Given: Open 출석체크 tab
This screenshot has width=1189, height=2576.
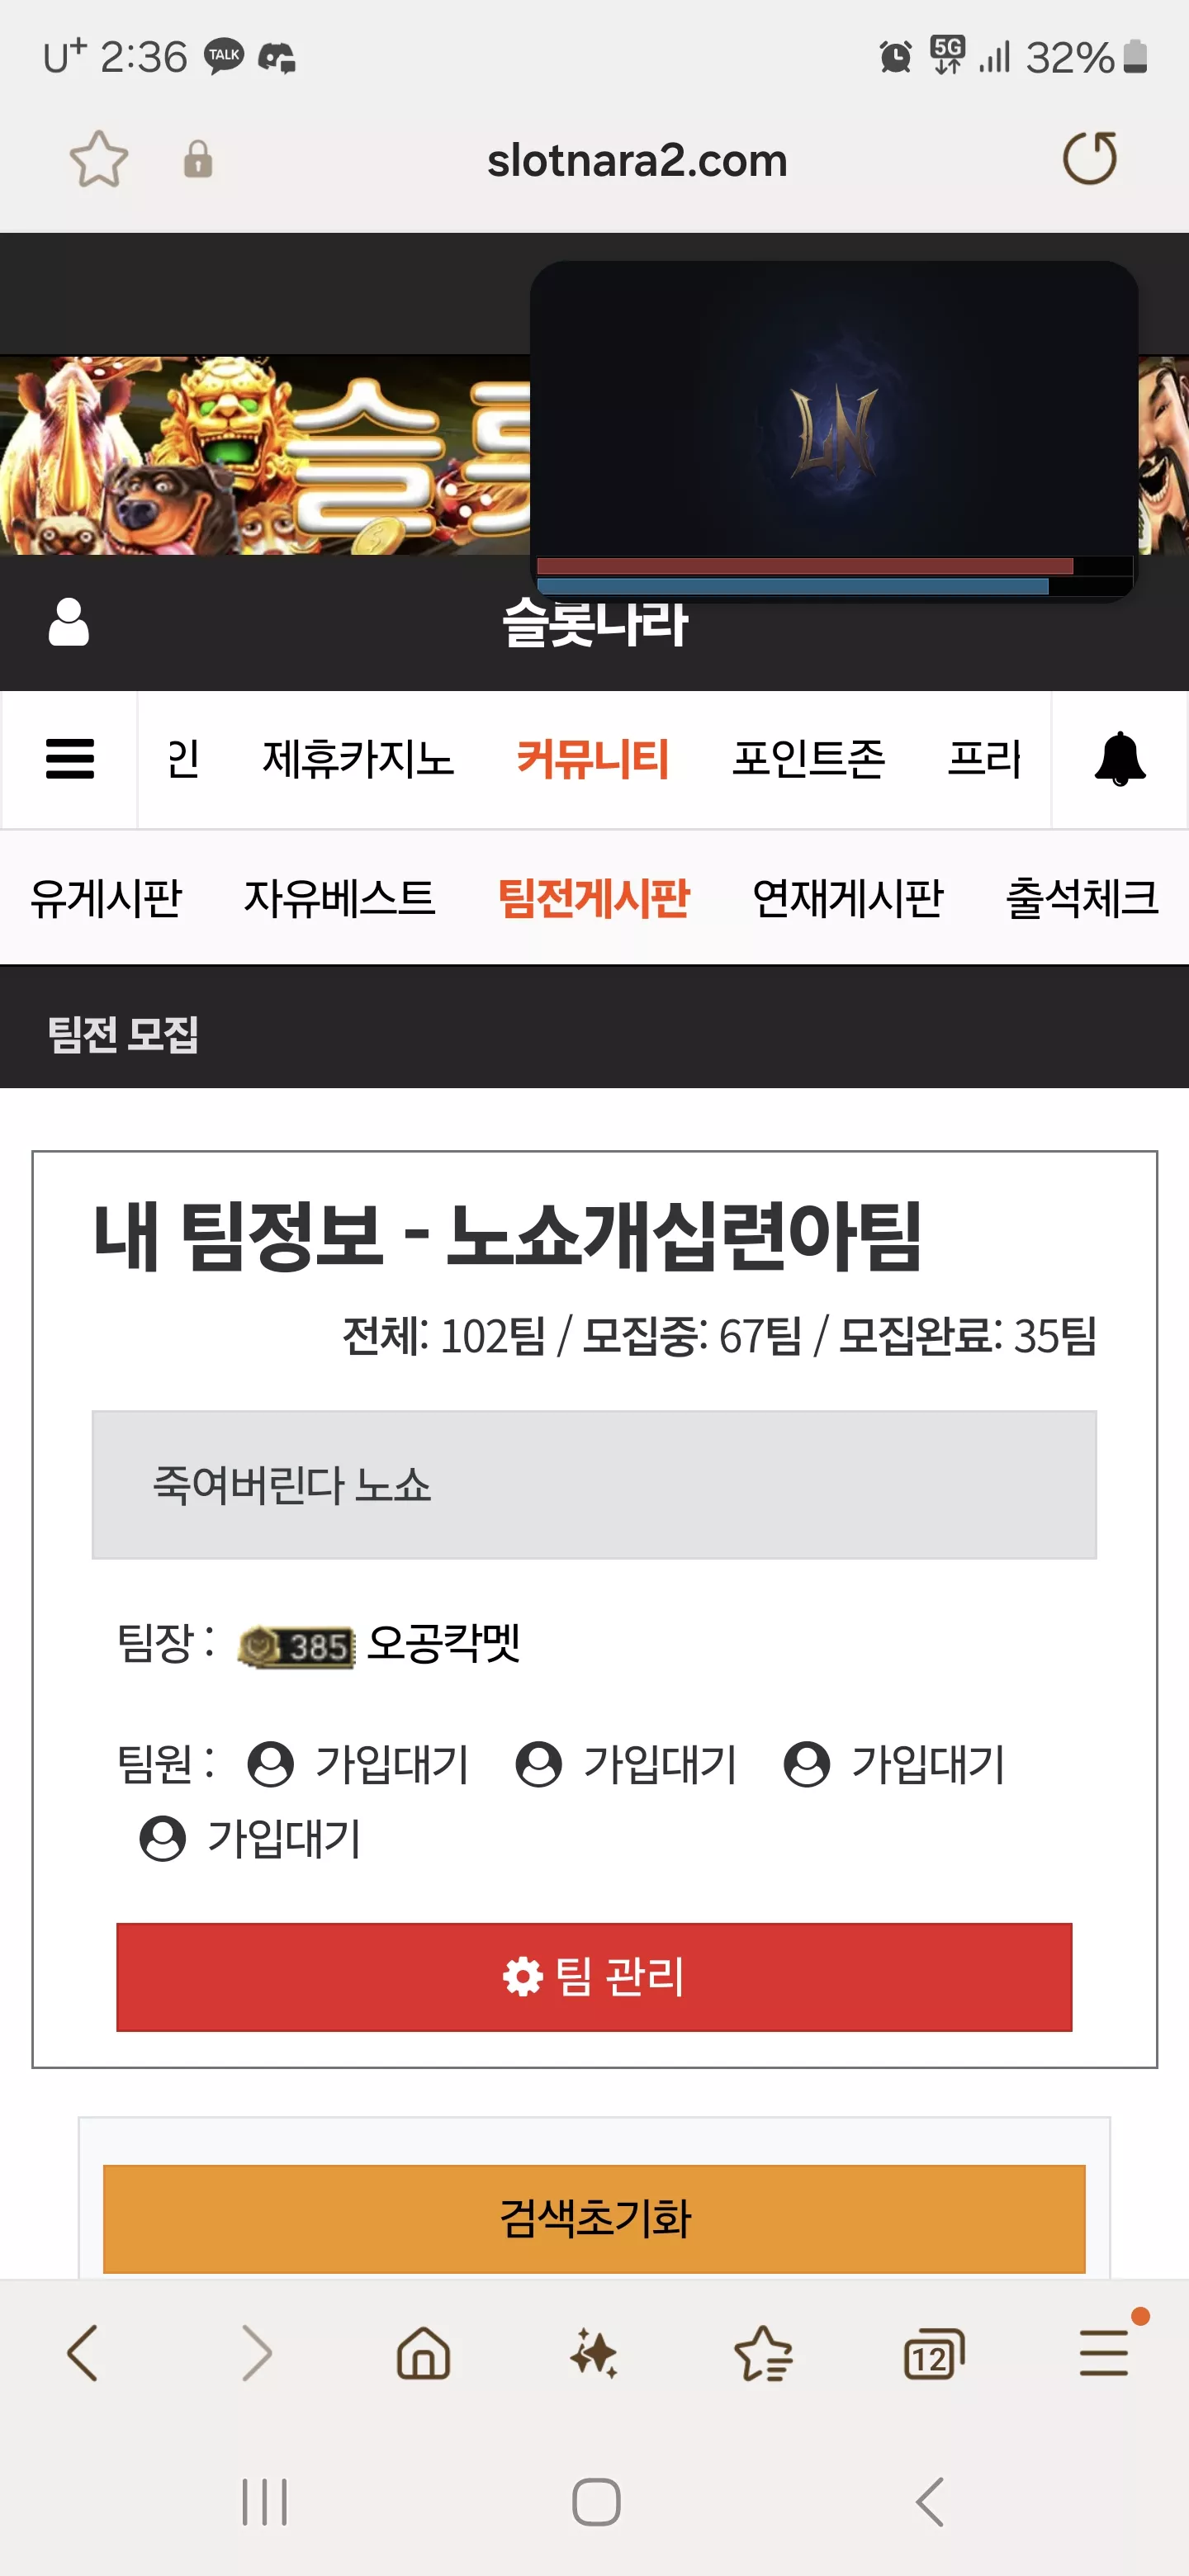Looking at the screenshot, I should point(1082,897).
